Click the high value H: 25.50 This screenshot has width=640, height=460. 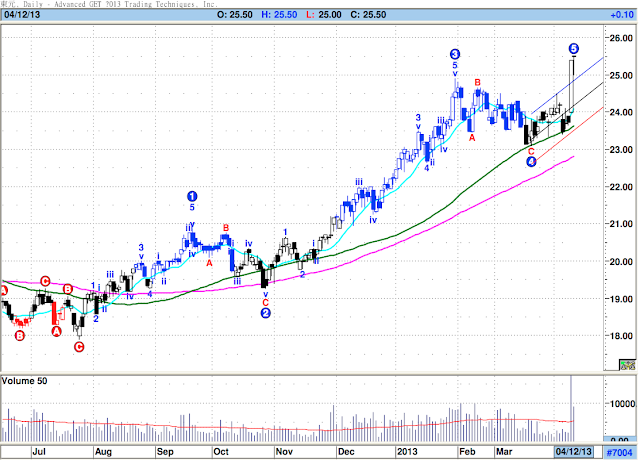click(279, 15)
